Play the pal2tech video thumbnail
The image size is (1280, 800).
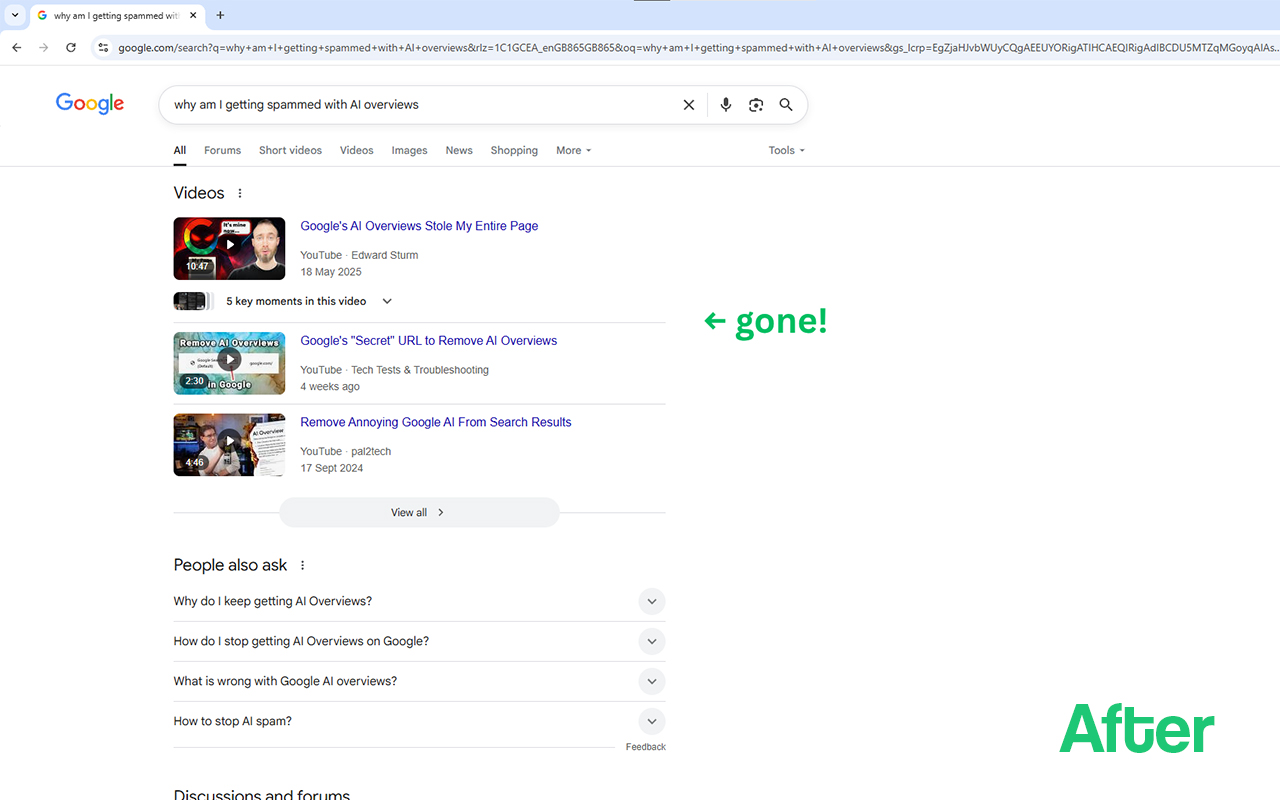pyautogui.click(x=229, y=445)
